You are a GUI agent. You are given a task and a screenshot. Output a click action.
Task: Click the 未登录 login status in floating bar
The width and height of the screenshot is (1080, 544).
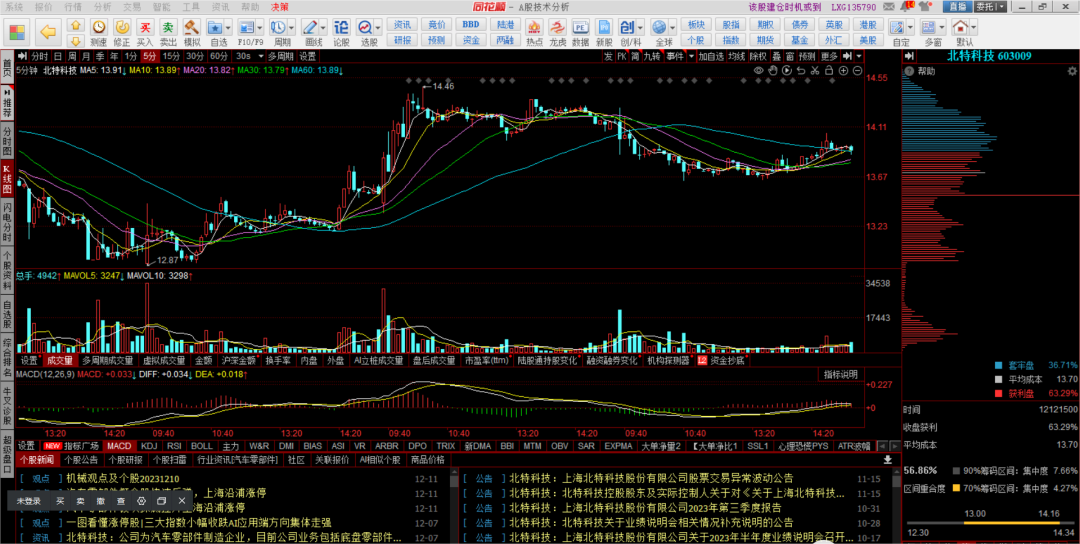coord(29,501)
